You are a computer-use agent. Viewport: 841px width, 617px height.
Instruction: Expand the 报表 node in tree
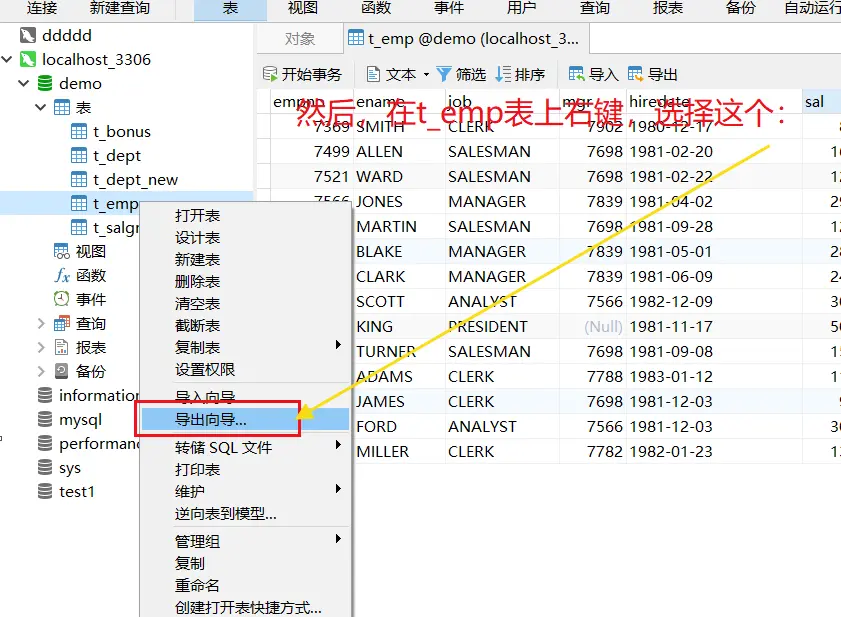click(x=41, y=348)
